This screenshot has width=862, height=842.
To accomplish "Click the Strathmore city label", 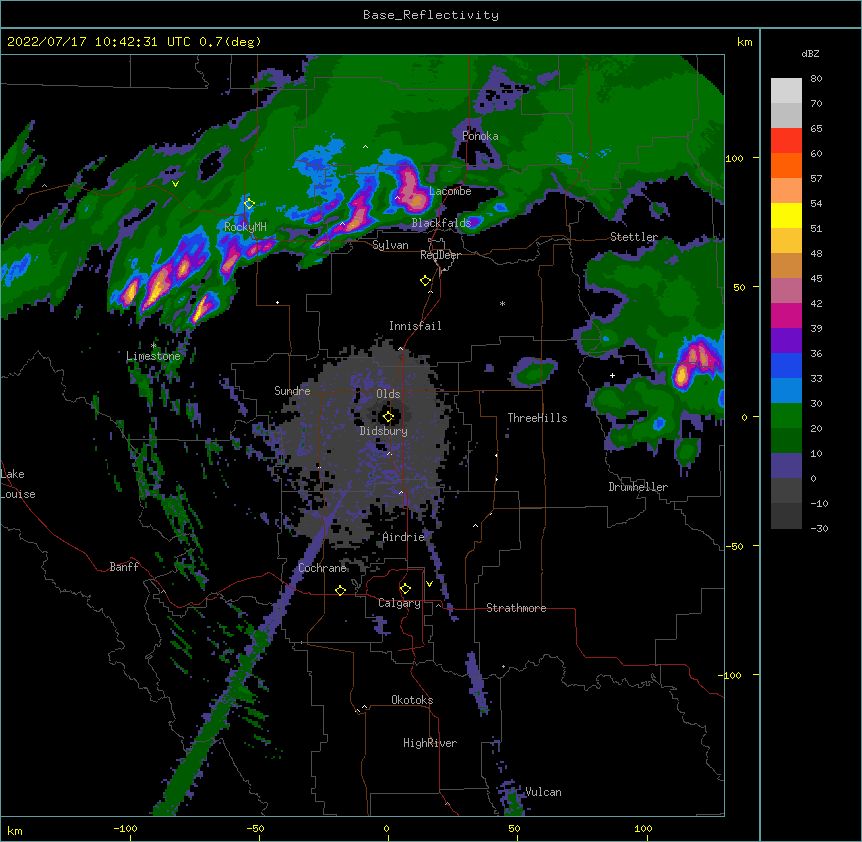I will [x=516, y=608].
